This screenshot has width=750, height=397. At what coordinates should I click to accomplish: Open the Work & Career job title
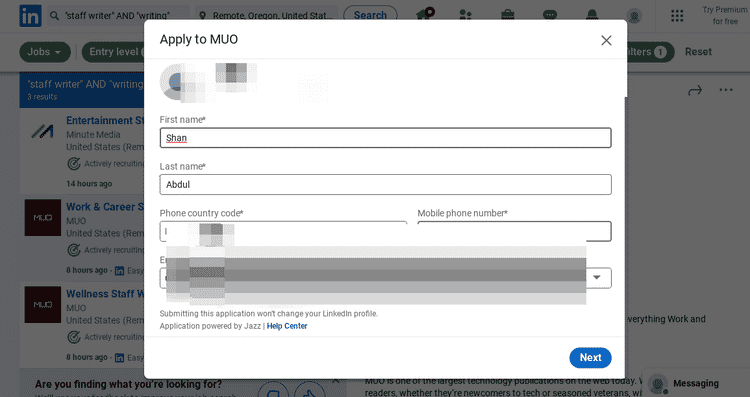click(105, 207)
